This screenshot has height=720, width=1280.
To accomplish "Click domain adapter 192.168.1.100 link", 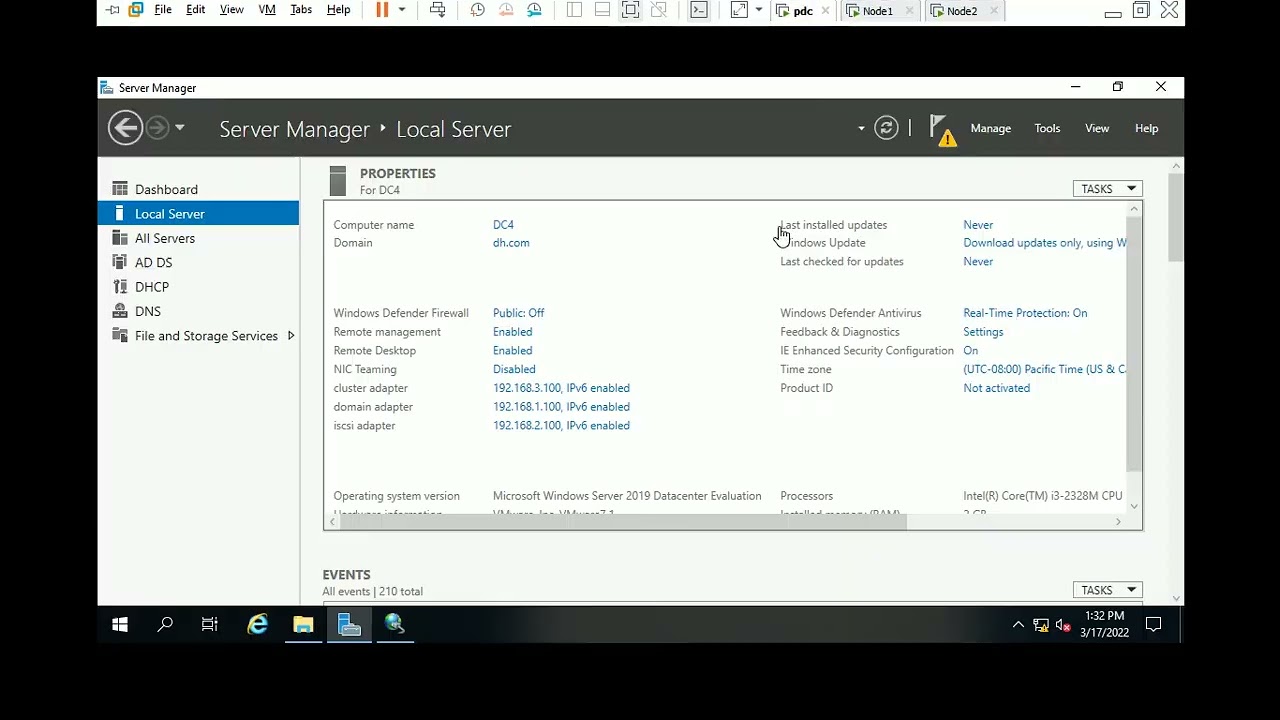I will point(561,407).
